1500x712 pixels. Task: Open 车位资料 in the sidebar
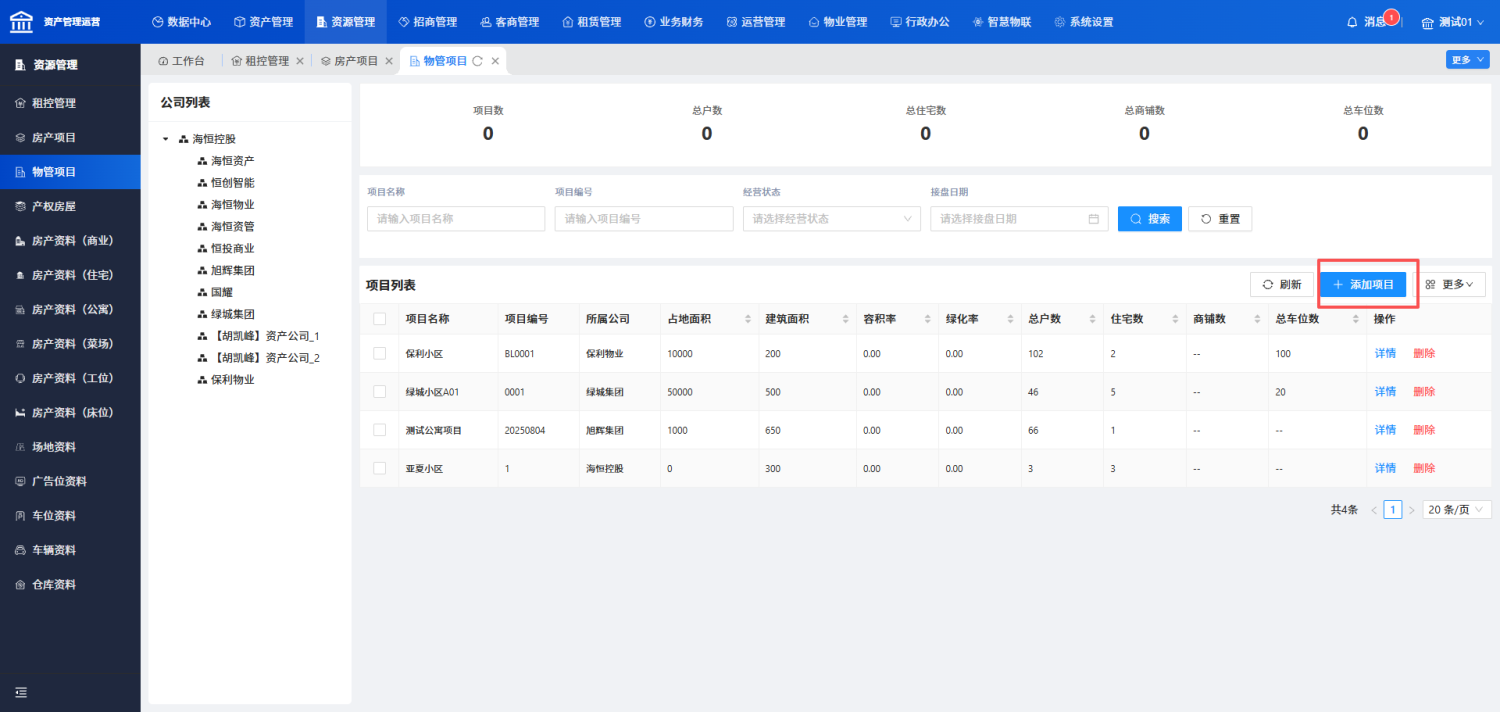coord(70,516)
